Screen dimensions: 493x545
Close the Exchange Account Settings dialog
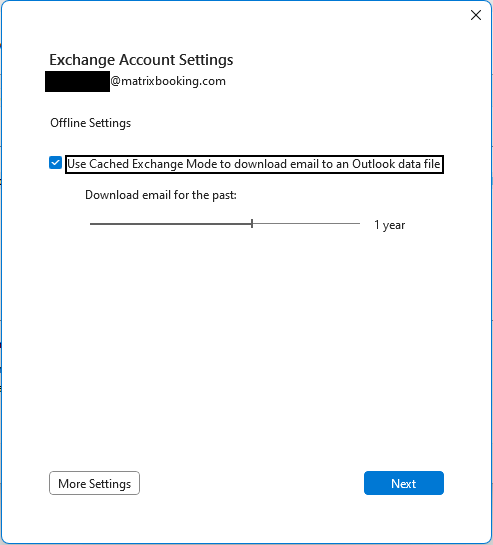pyautogui.click(x=476, y=15)
